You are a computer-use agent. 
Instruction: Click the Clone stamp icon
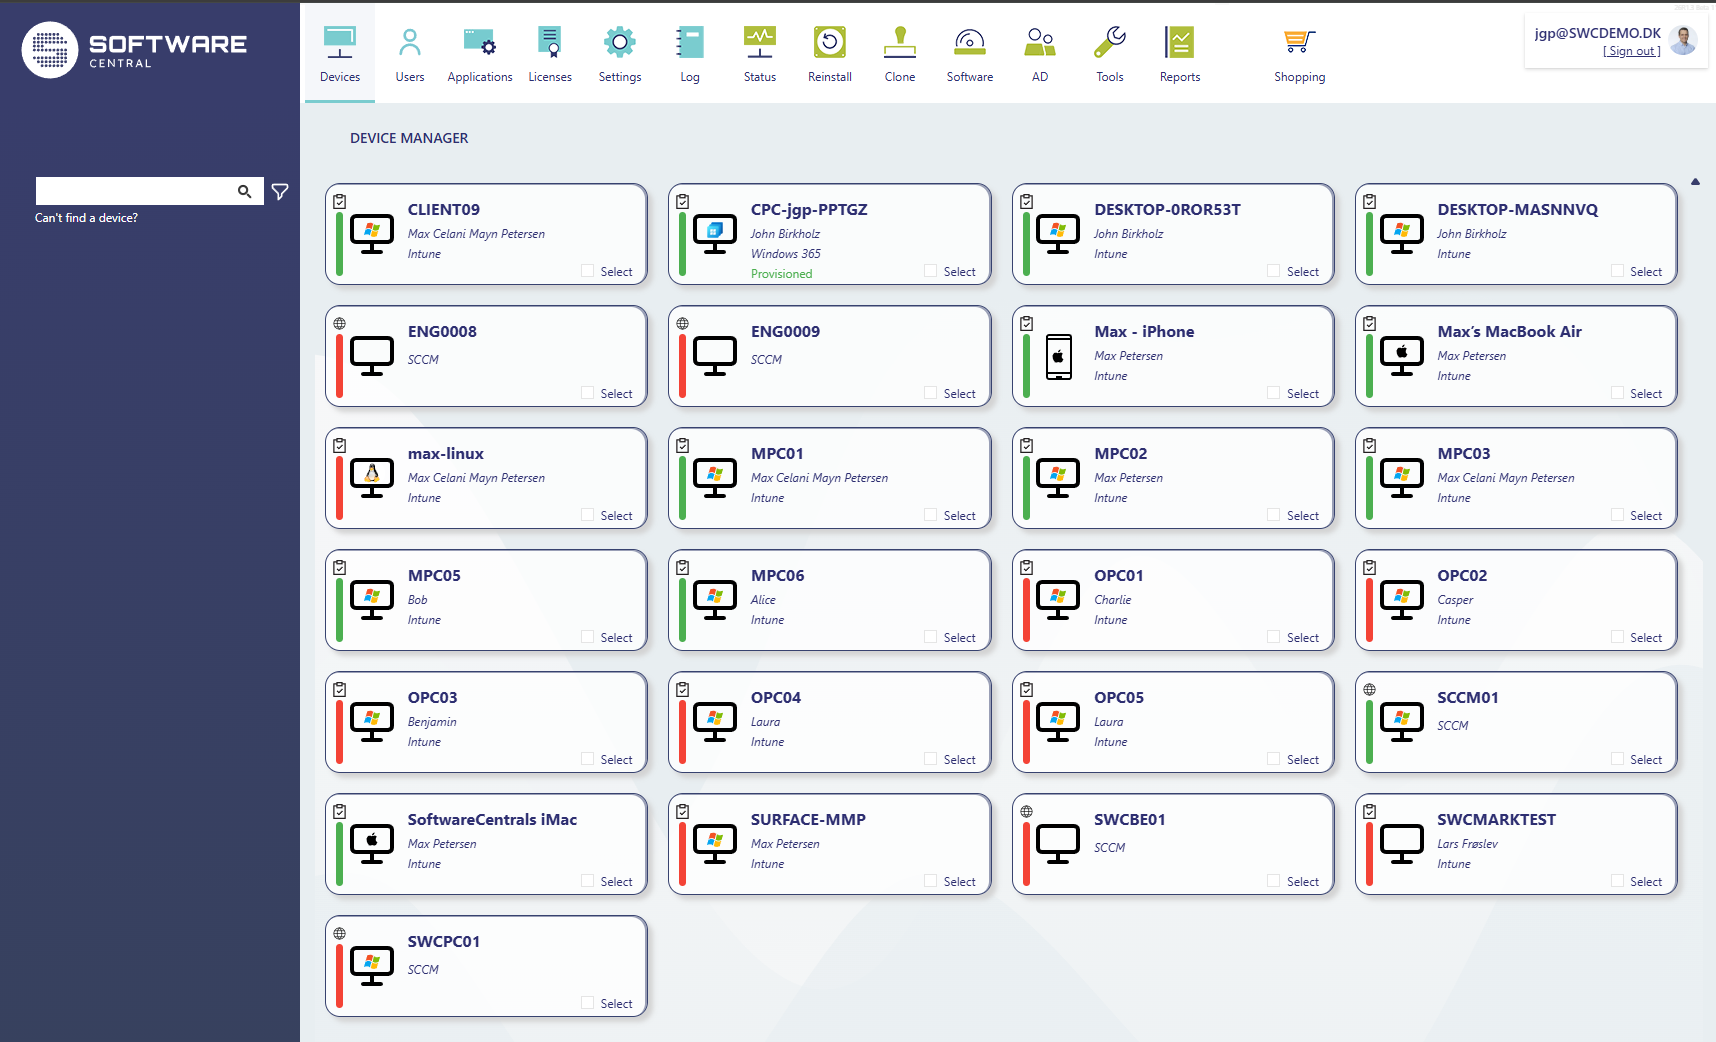[x=899, y=43]
